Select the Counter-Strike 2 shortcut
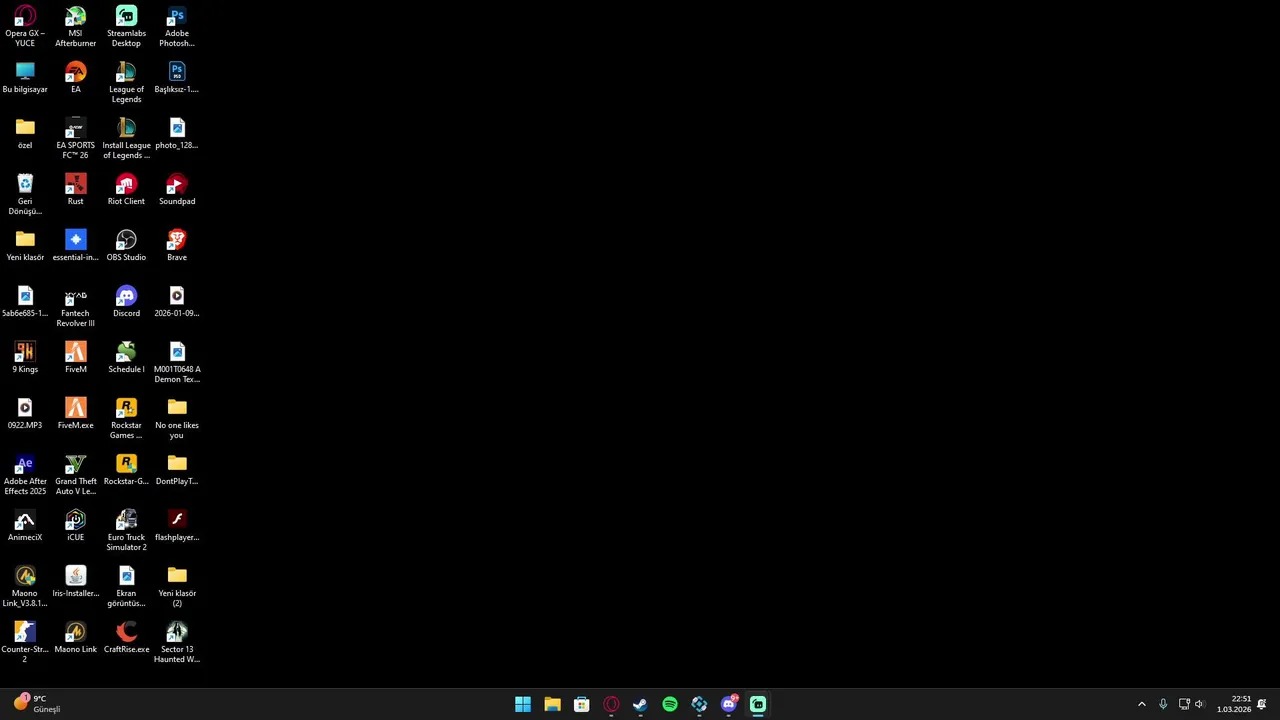1280x720 pixels. click(25, 643)
